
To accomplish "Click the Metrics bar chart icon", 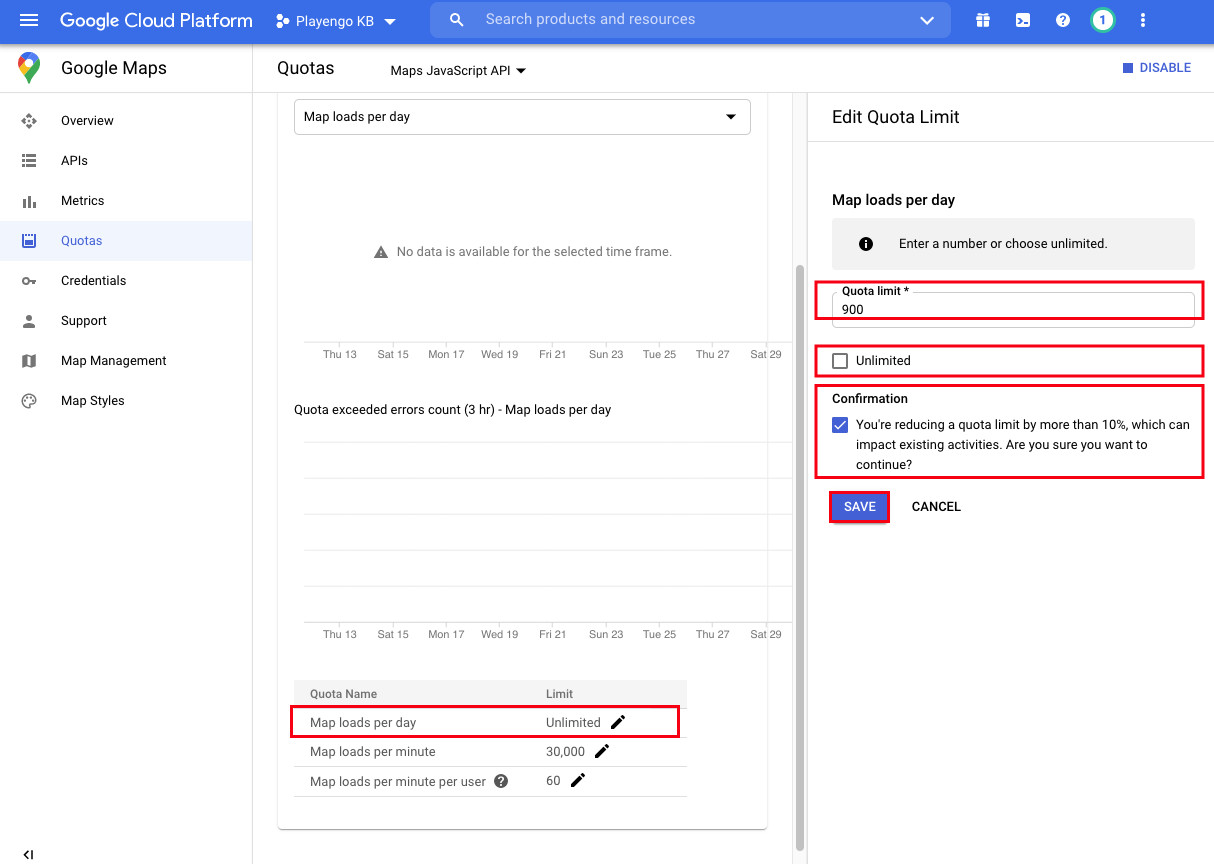I will (29, 201).
